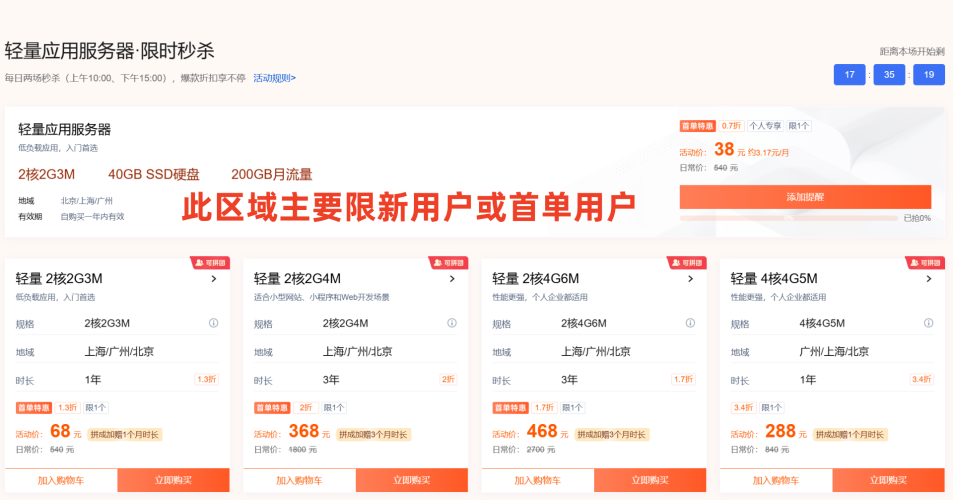Click 拼成加赠3个月时长 label on 468元 card

pos(611,434)
